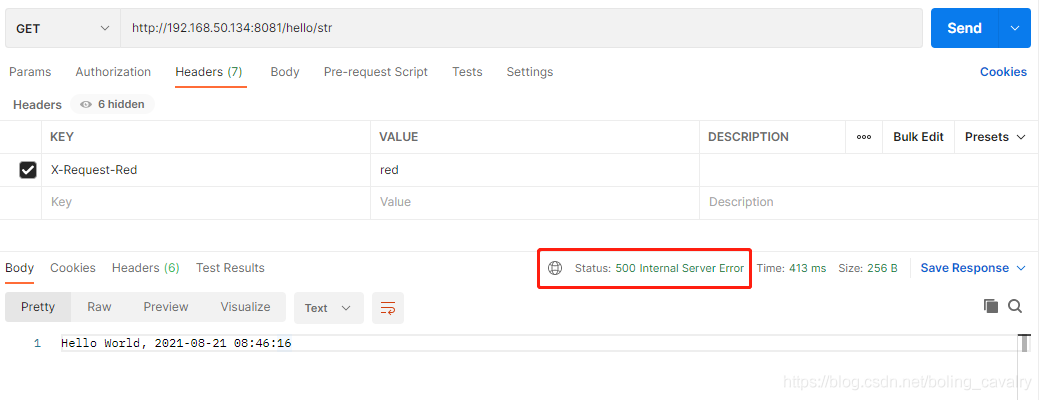Click the VALUE column header
1041x400 pixels.
398,137
